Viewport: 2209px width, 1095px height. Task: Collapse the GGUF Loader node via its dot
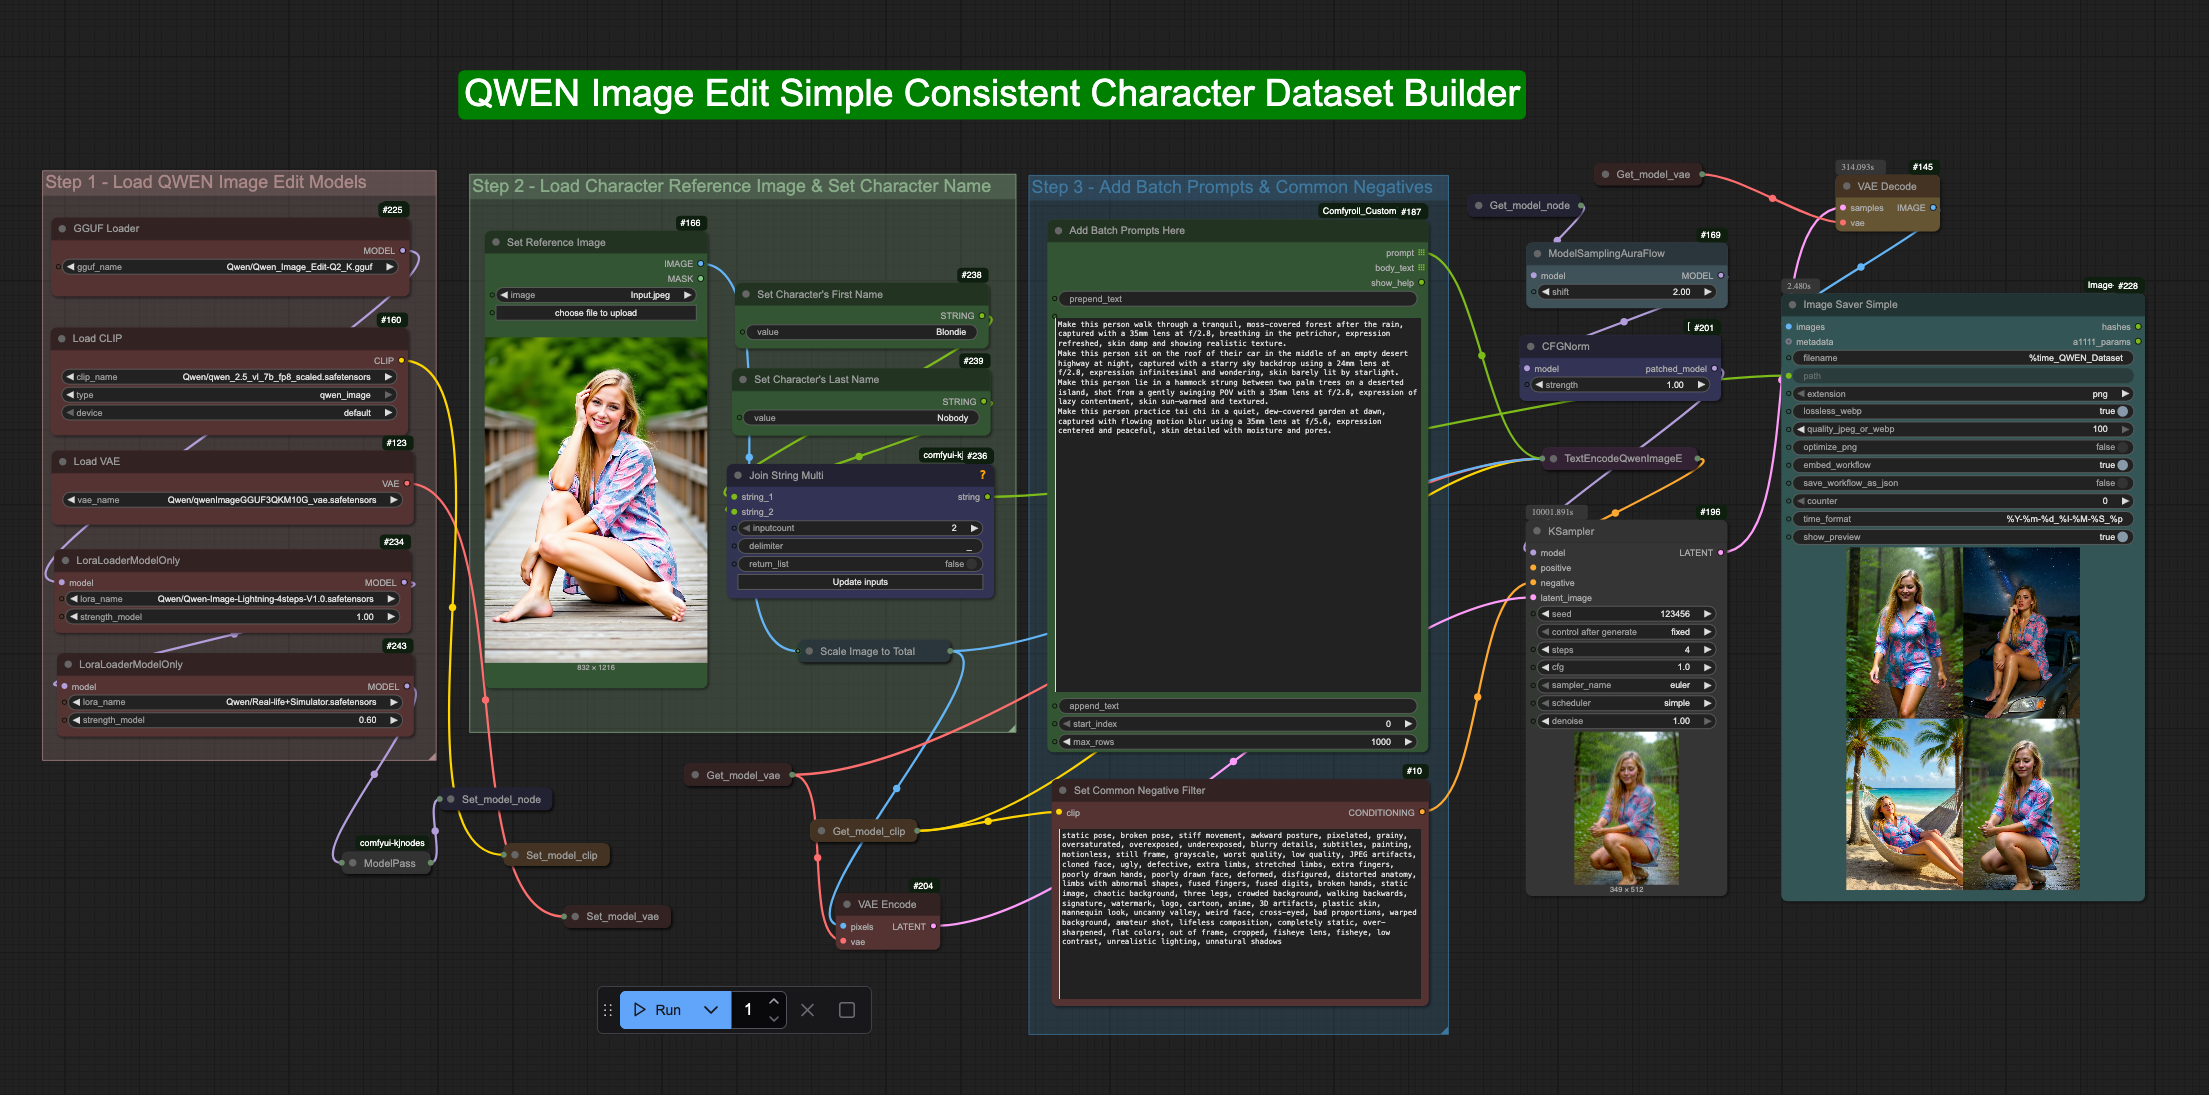(x=62, y=228)
